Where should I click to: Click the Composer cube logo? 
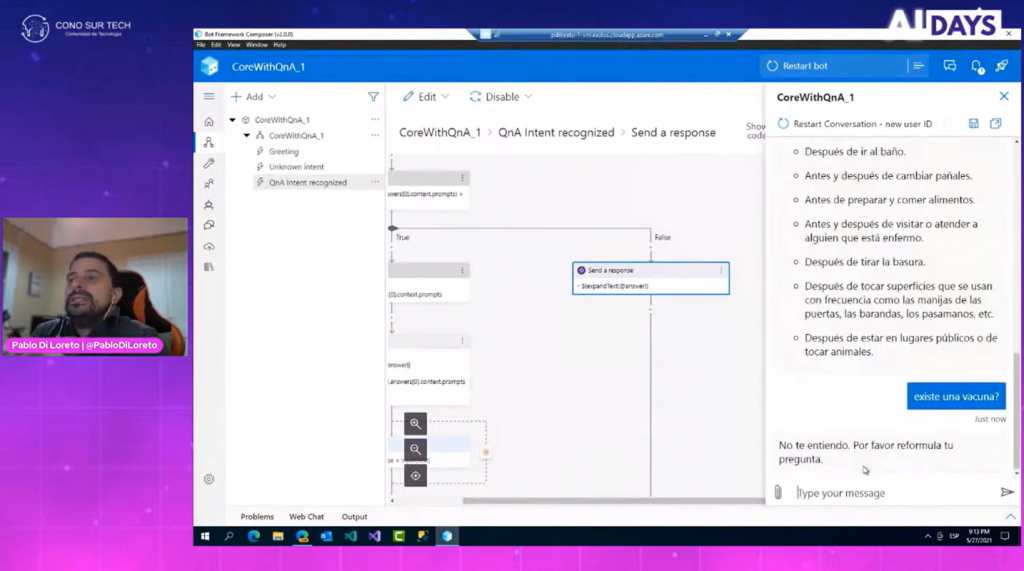click(210, 66)
